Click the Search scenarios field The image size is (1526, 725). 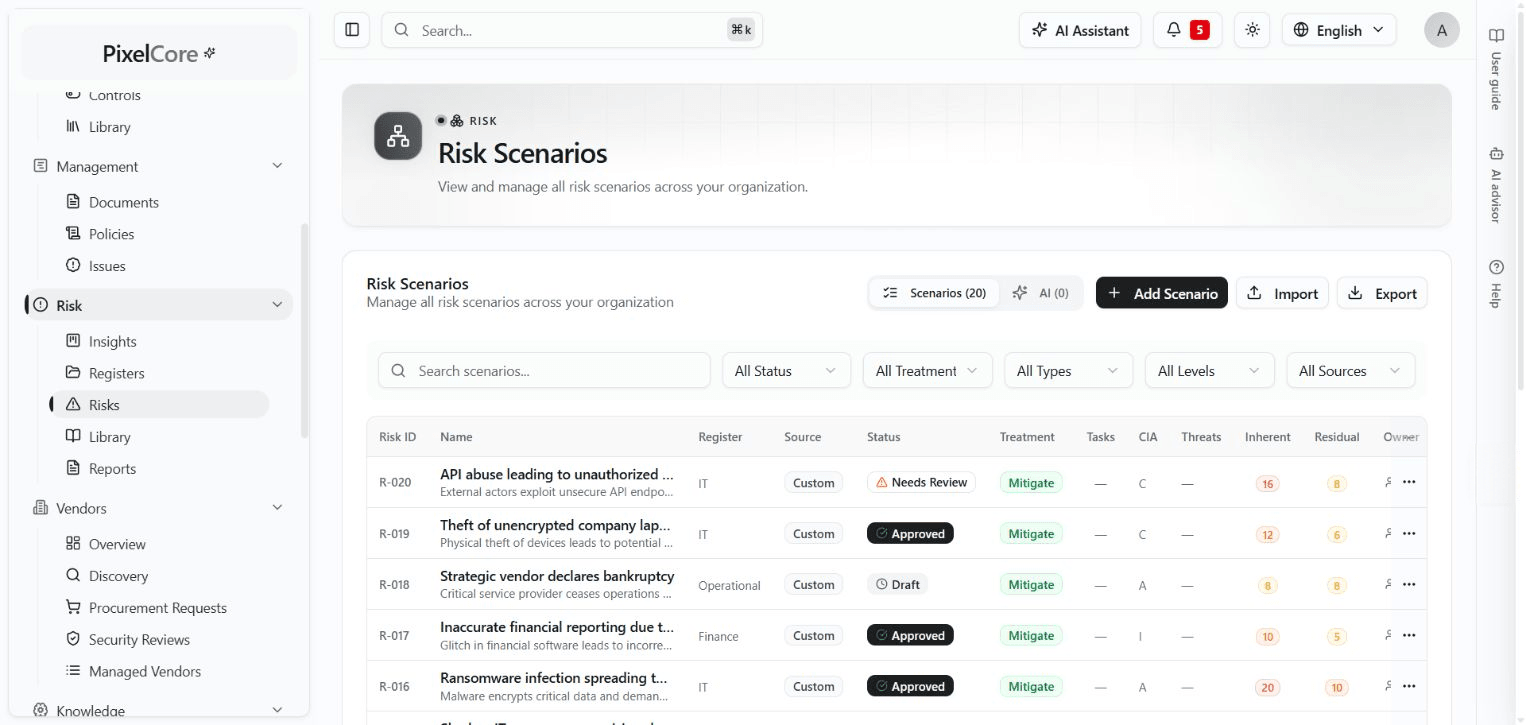pyautogui.click(x=544, y=370)
